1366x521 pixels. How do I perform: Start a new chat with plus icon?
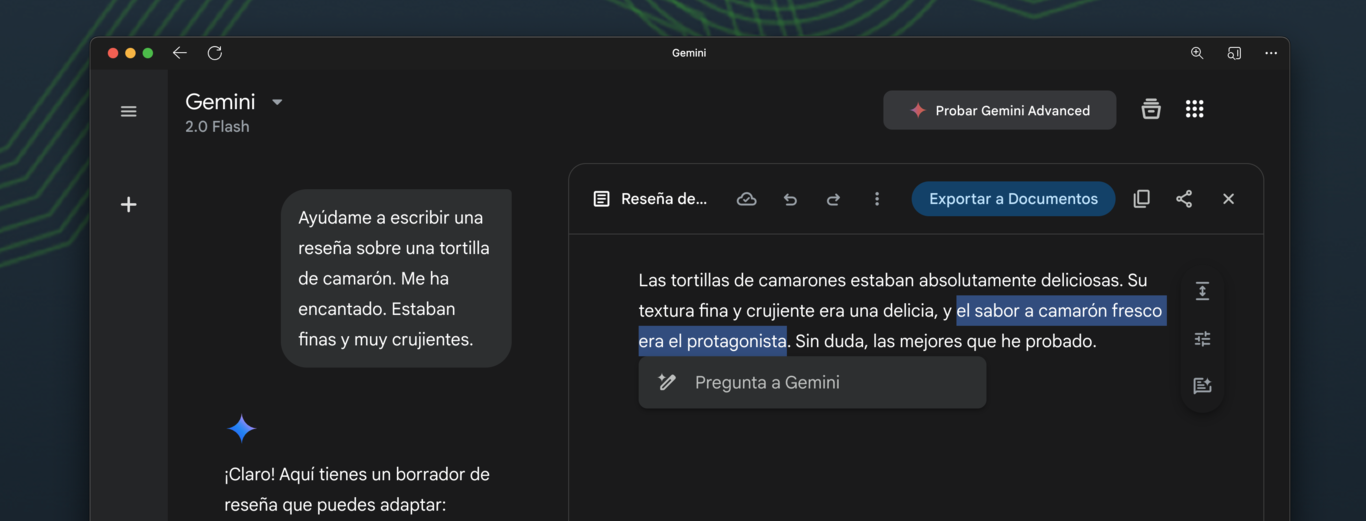click(128, 205)
